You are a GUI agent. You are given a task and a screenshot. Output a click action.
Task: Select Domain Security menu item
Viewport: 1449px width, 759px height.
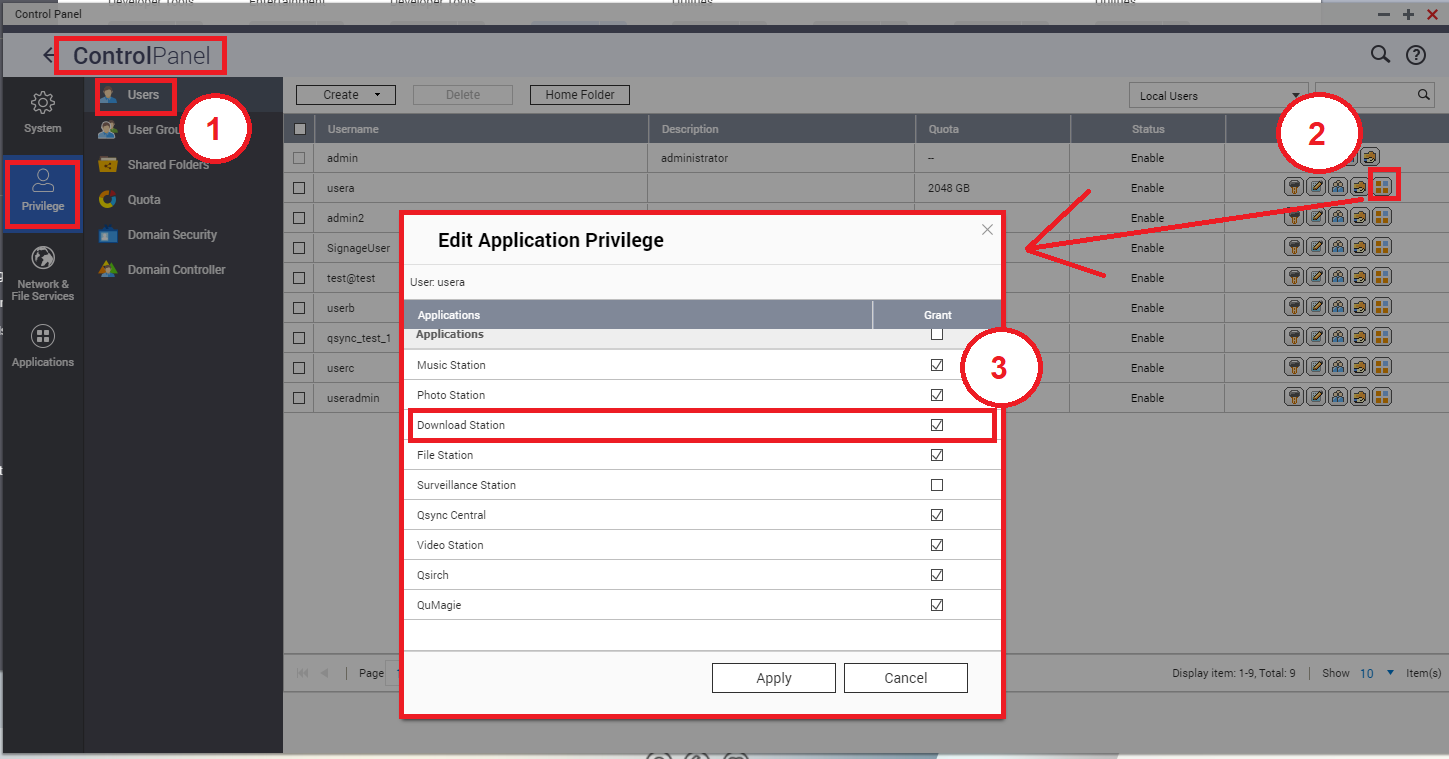172,235
